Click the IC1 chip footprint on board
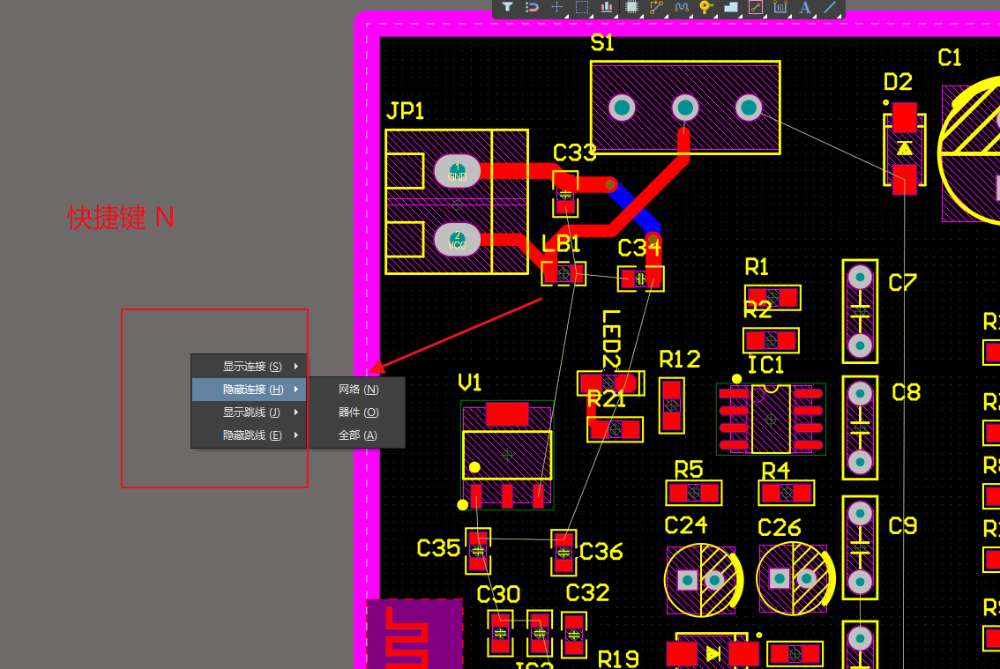This screenshot has width=1000, height=669. pos(770,419)
